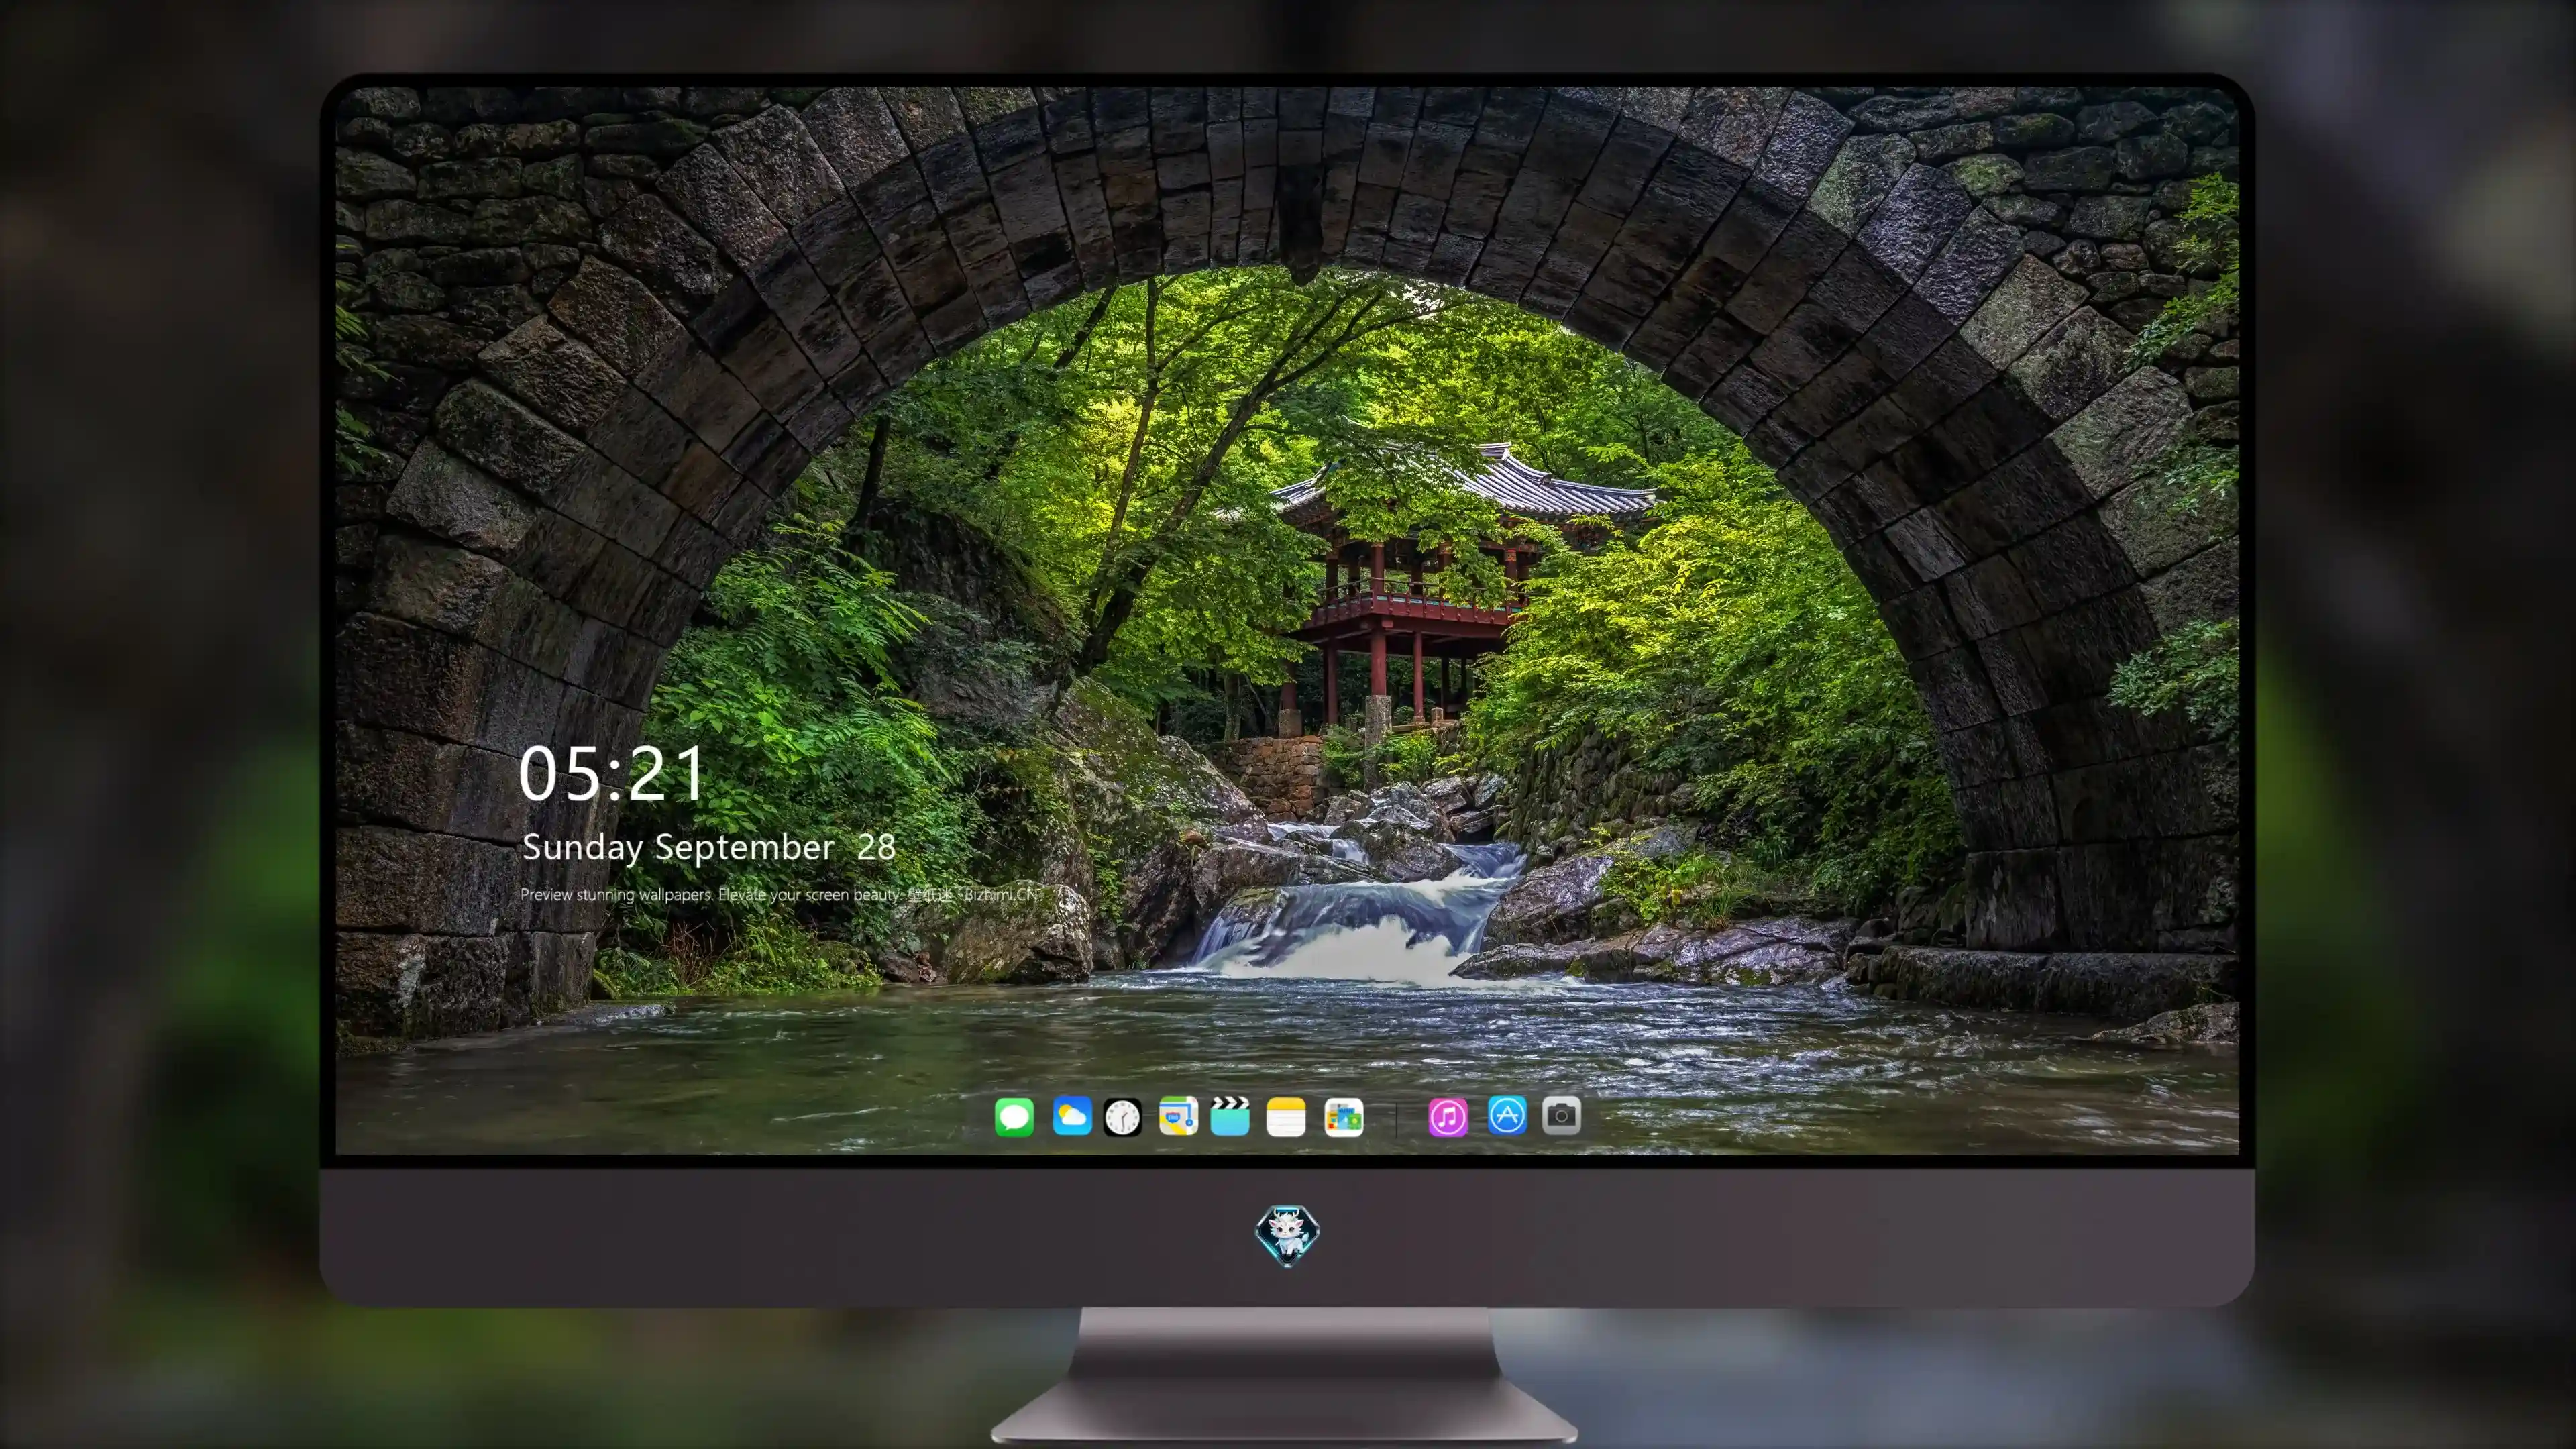Image resolution: width=2576 pixels, height=1449 pixels.
Task: Open the Maps app in the dock
Action: coord(1178,1116)
